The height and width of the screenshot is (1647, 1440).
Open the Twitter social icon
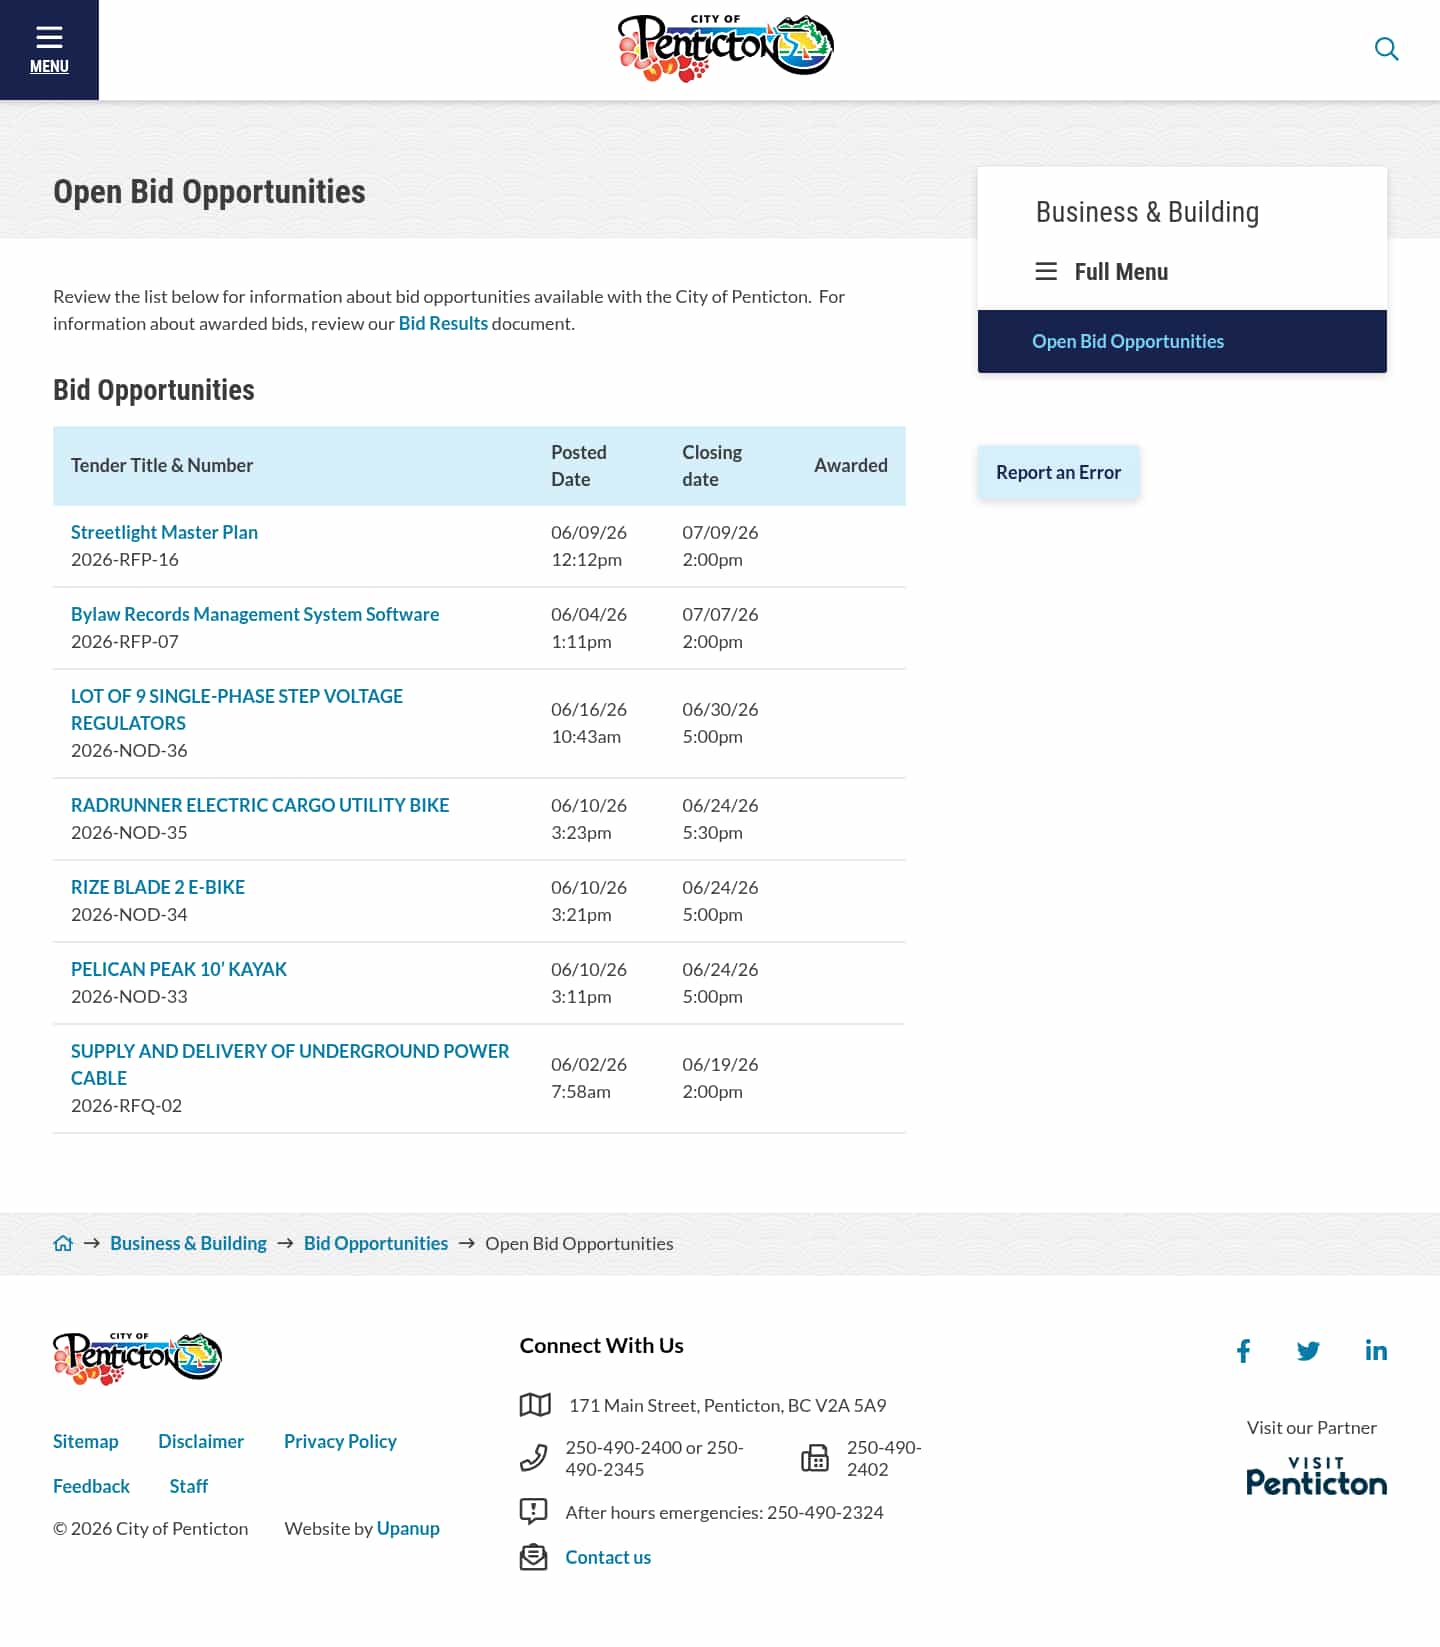[x=1308, y=1351]
